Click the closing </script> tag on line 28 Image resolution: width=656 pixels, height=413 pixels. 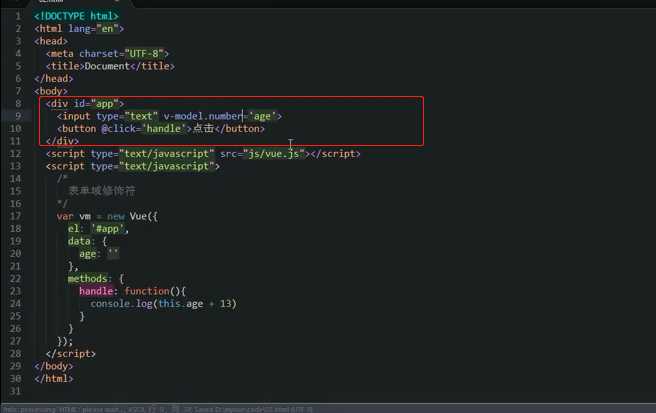[71, 354]
